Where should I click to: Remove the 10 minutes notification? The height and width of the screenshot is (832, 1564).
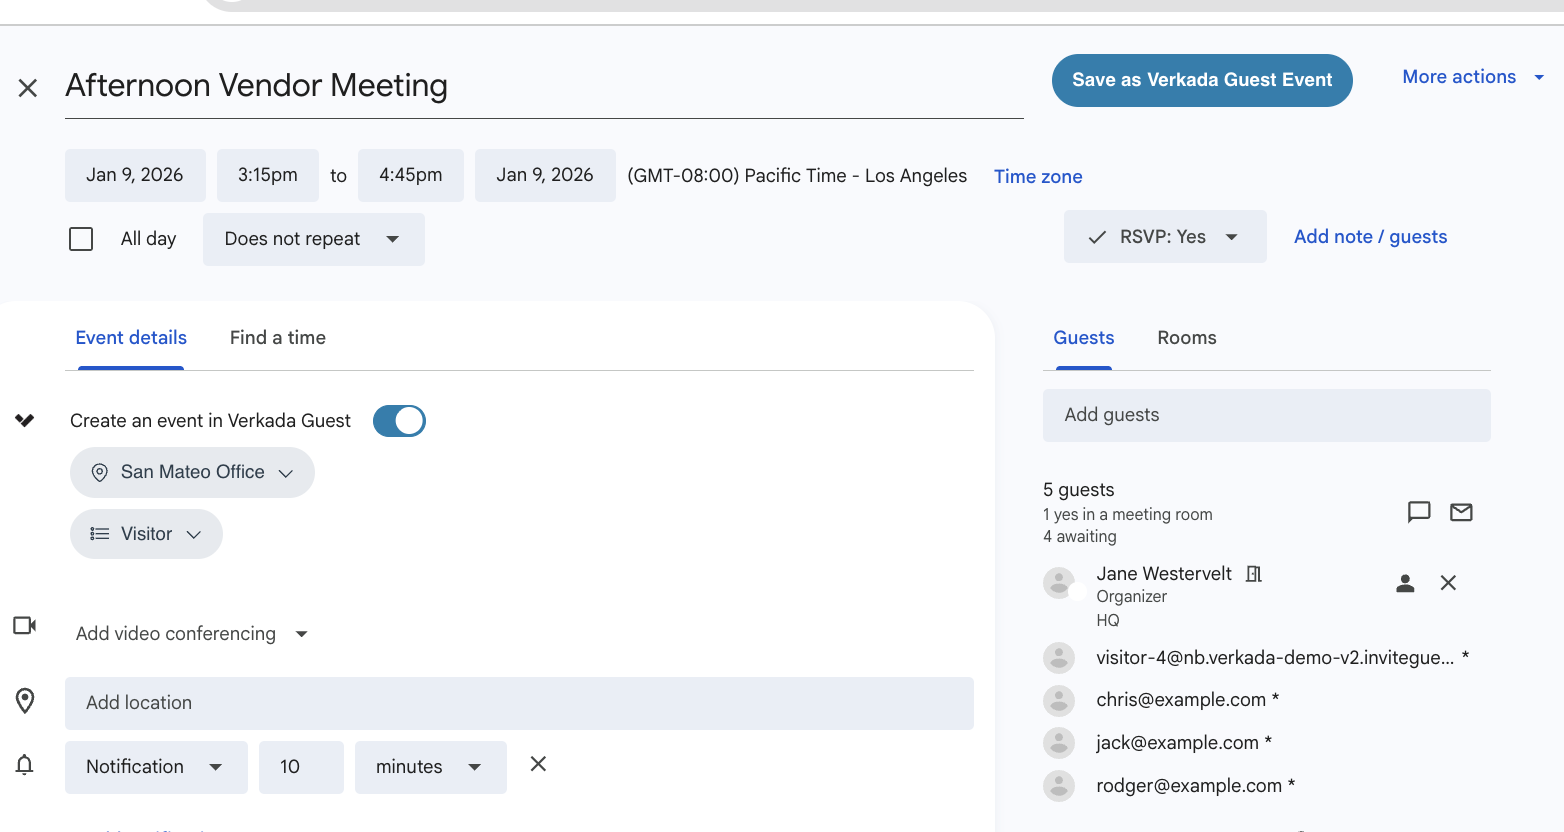(538, 764)
